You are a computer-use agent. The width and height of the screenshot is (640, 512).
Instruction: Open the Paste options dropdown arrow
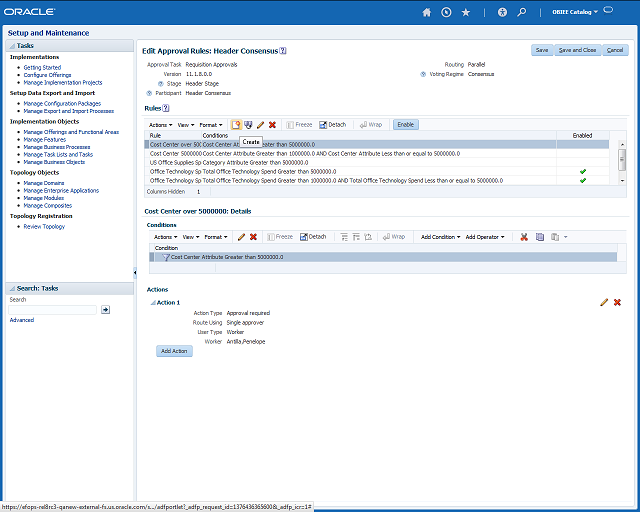pyautogui.click(x=566, y=237)
